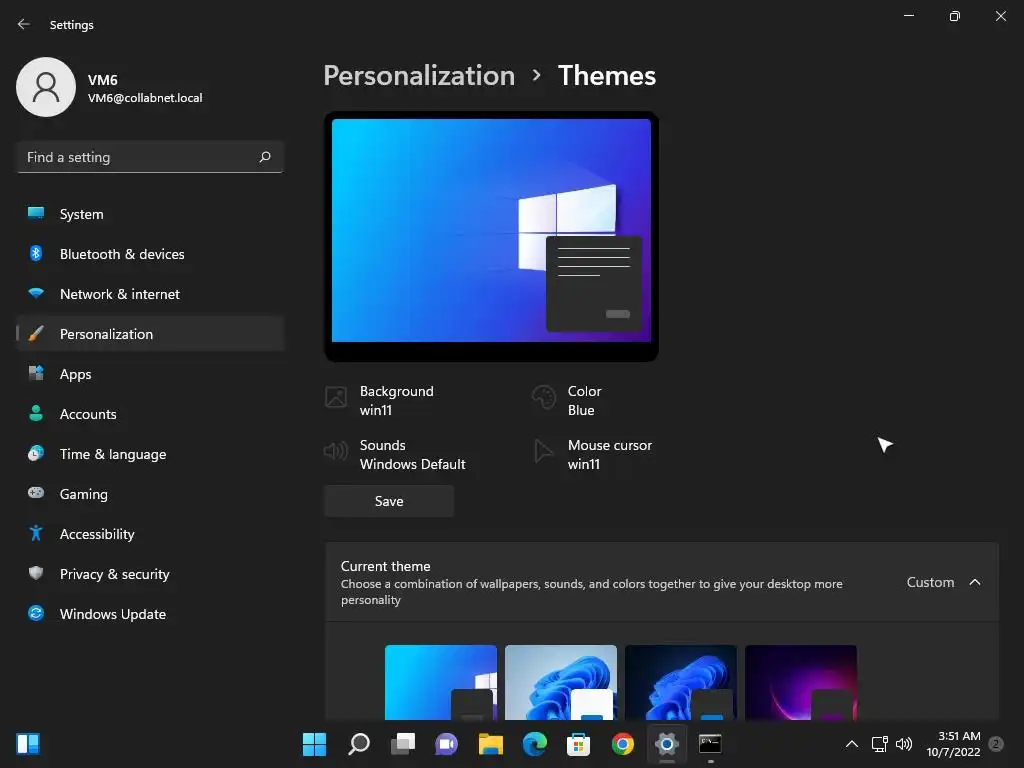Viewport: 1024px width, 768px height.
Task: Click the Find a setting search box
Action: [150, 157]
